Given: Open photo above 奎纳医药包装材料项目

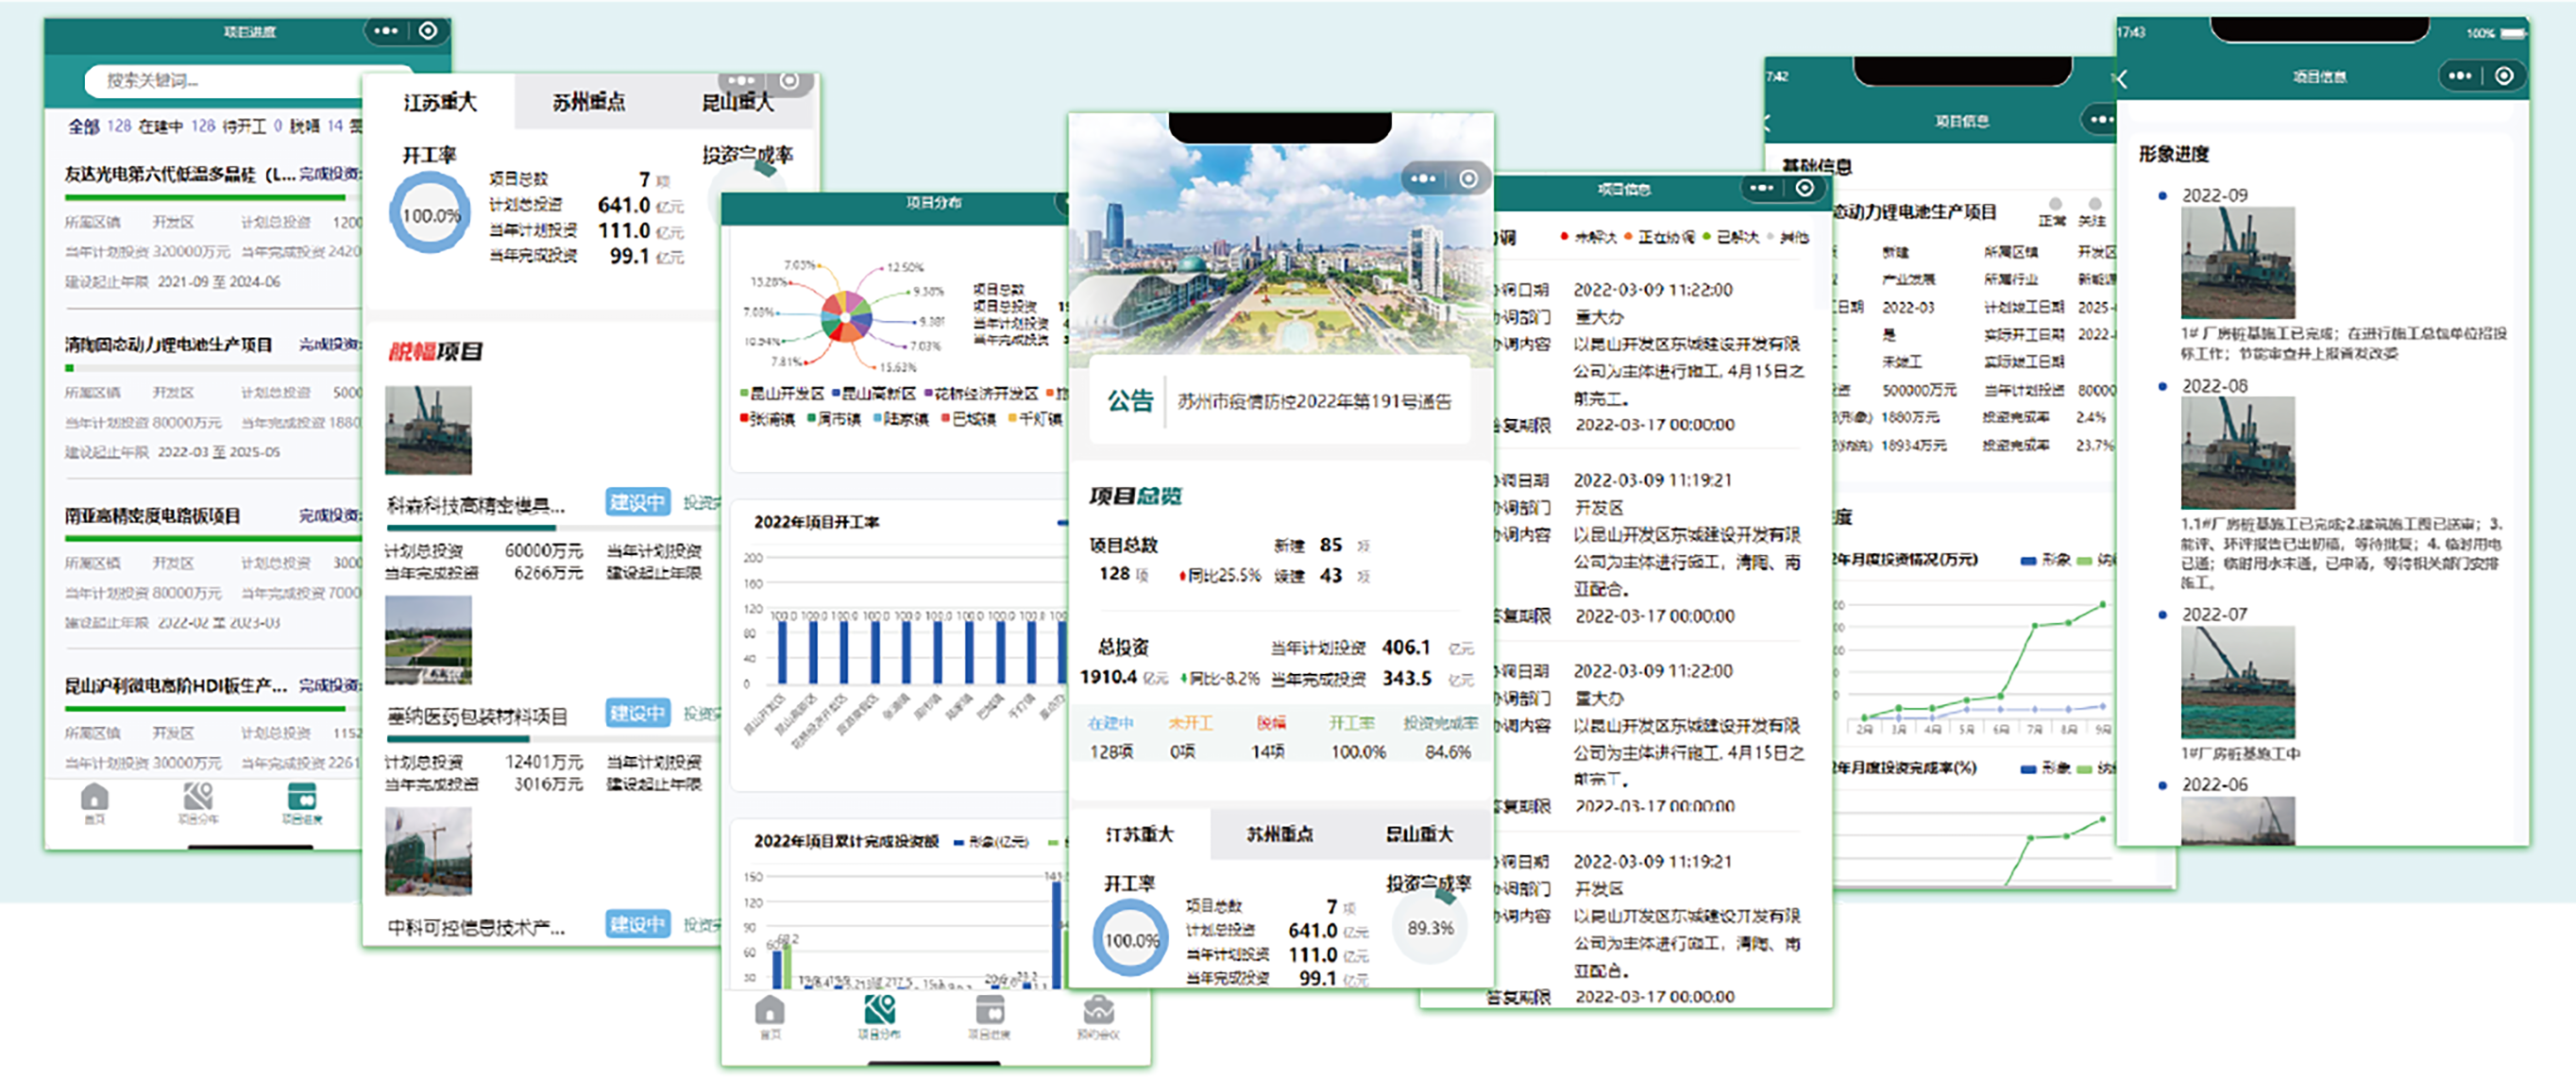Looking at the screenshot, I should [428, 640].
